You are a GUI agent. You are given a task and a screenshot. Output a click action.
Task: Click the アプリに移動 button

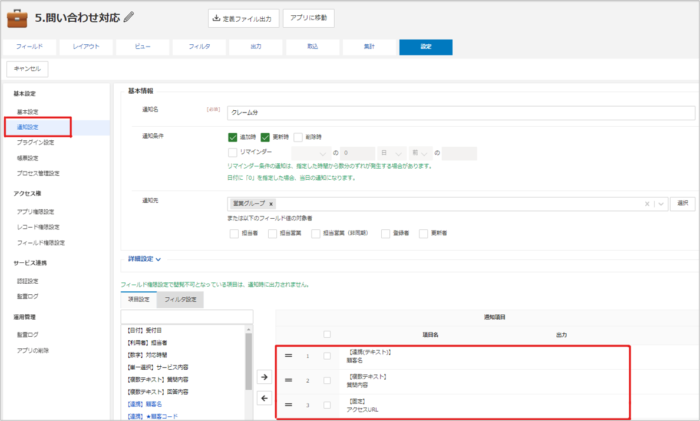(x=308, y=18)
